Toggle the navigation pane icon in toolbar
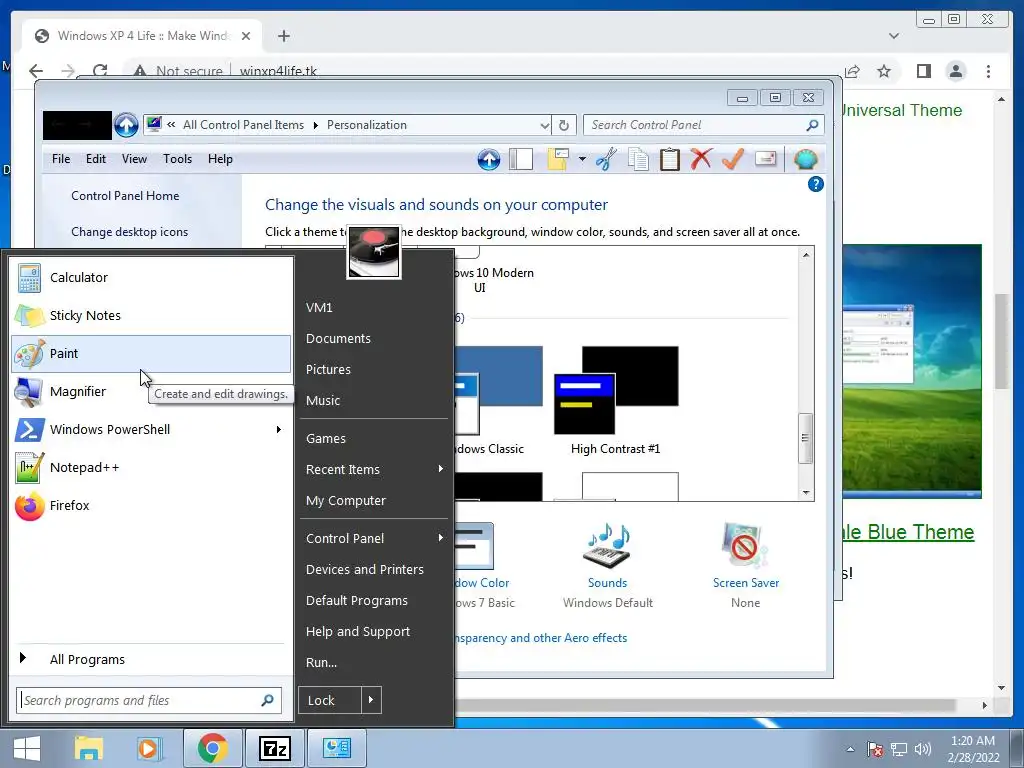The height and width of the screenshot is (768, 1024). pos(521,159)
